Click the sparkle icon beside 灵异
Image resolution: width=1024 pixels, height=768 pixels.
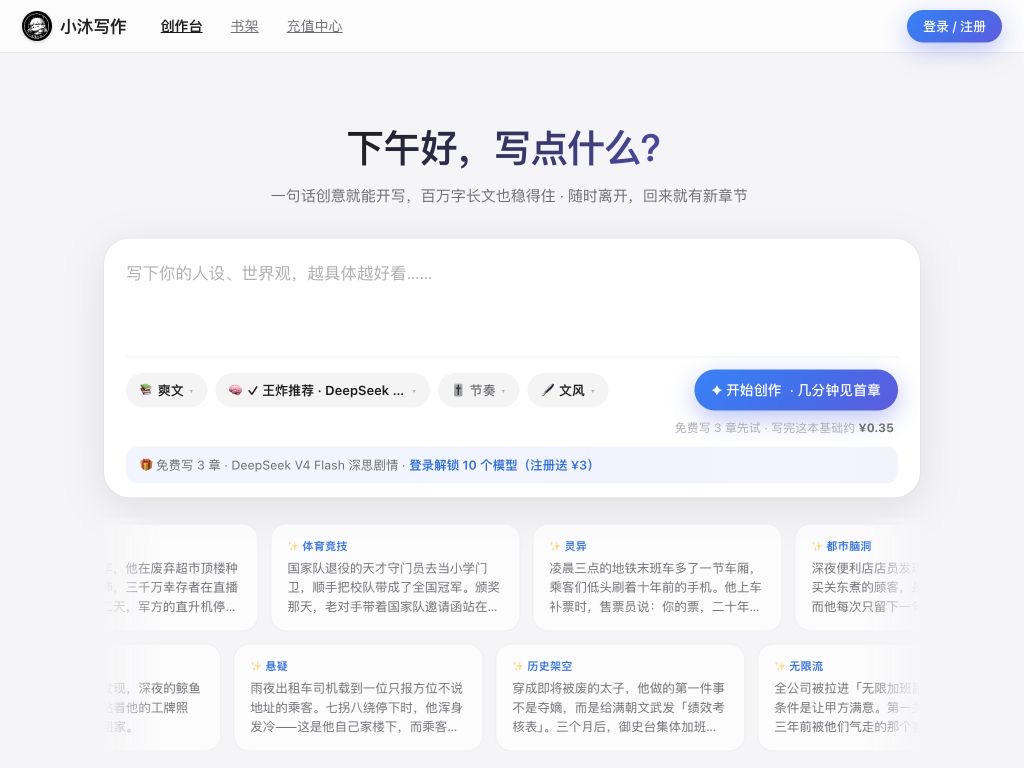coord(555,546)
